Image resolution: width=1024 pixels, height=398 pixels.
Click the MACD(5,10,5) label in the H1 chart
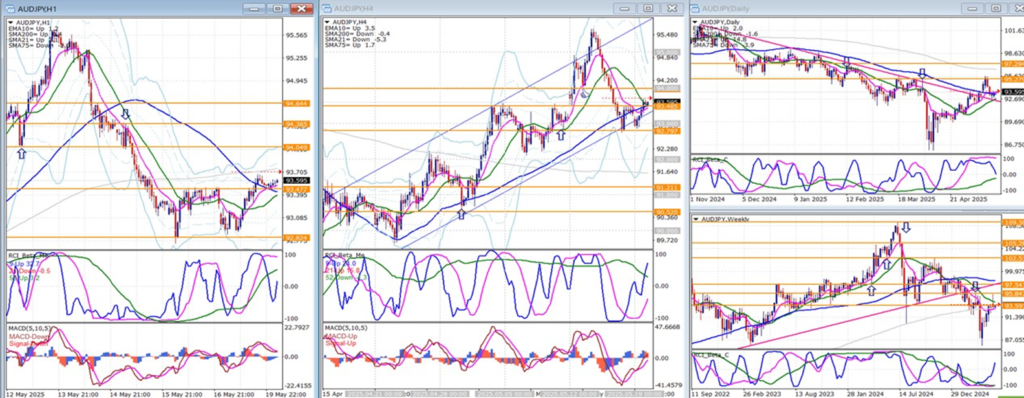[29, 327]
